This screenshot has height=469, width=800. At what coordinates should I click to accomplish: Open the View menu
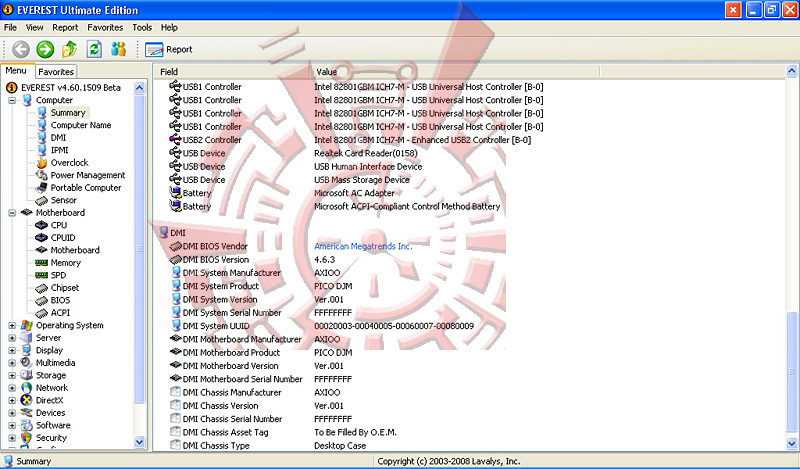point(35,28)
